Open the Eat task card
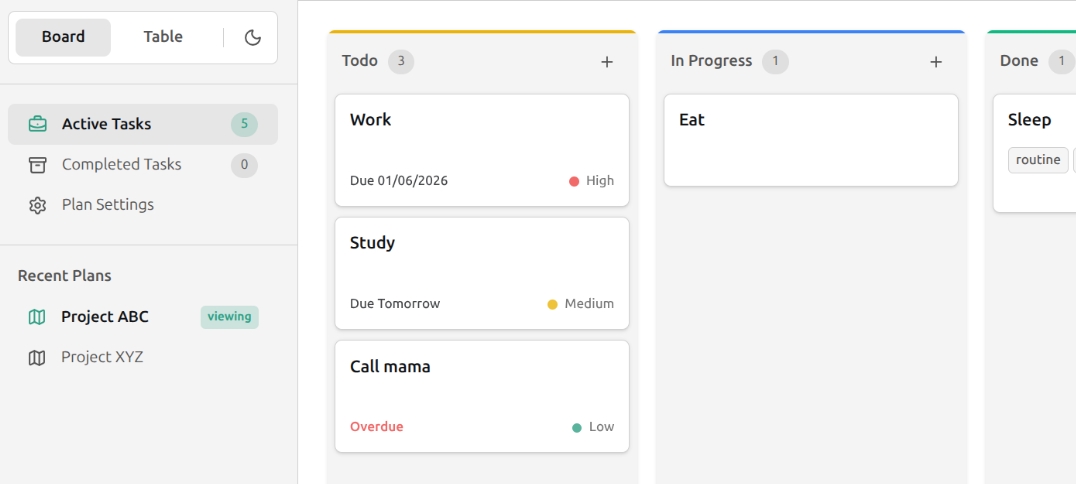 click(x=811, y=140)
